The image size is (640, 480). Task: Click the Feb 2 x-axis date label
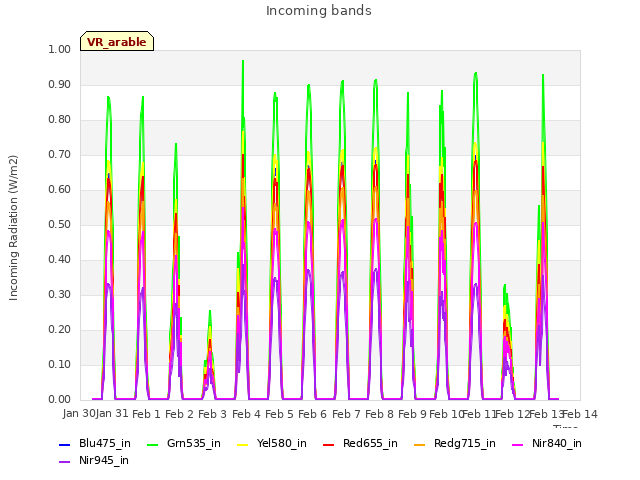[x=179, y=414]
